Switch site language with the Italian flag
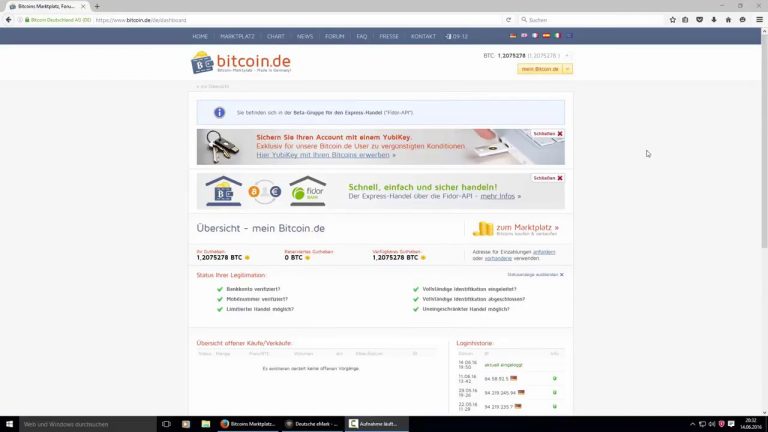The image size is (768, 432). click(557, 36)
